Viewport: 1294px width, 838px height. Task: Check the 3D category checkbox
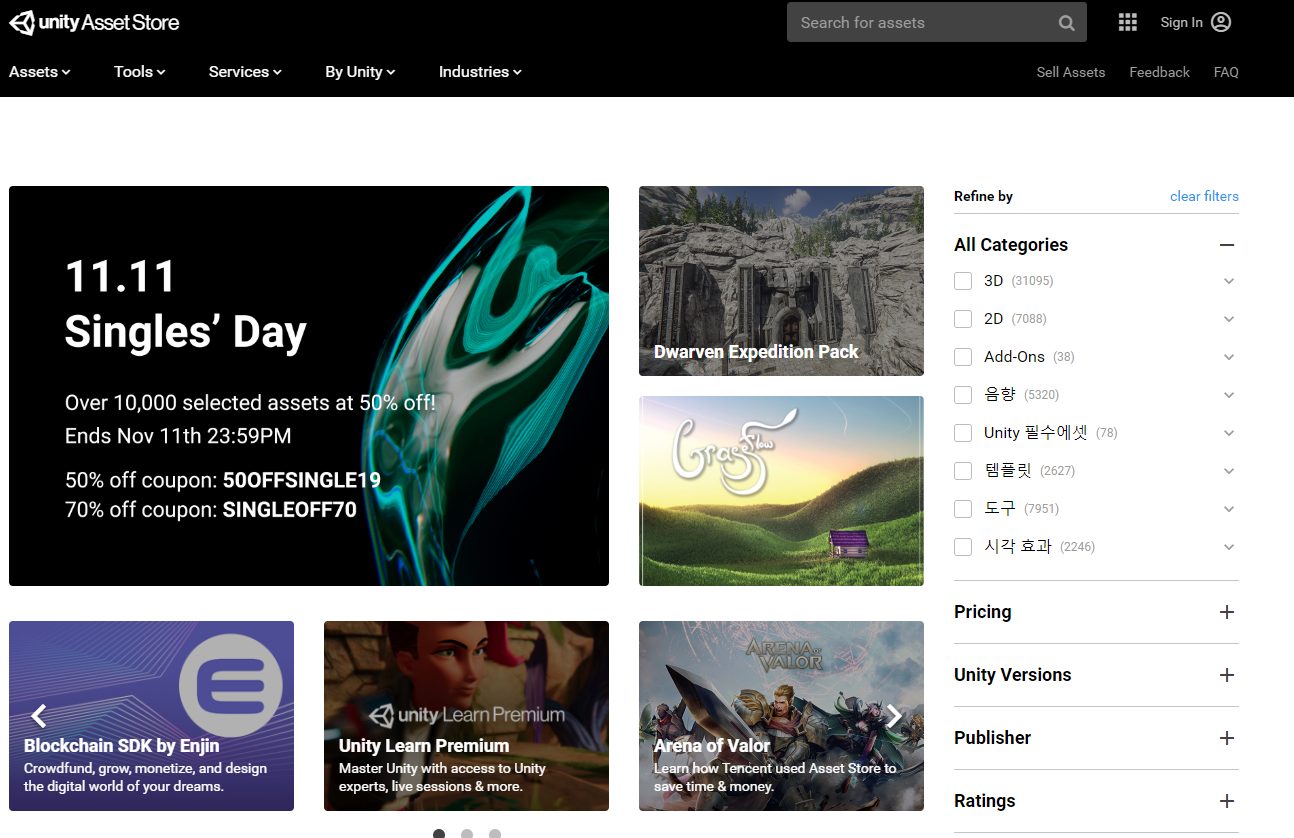[963, 281]
